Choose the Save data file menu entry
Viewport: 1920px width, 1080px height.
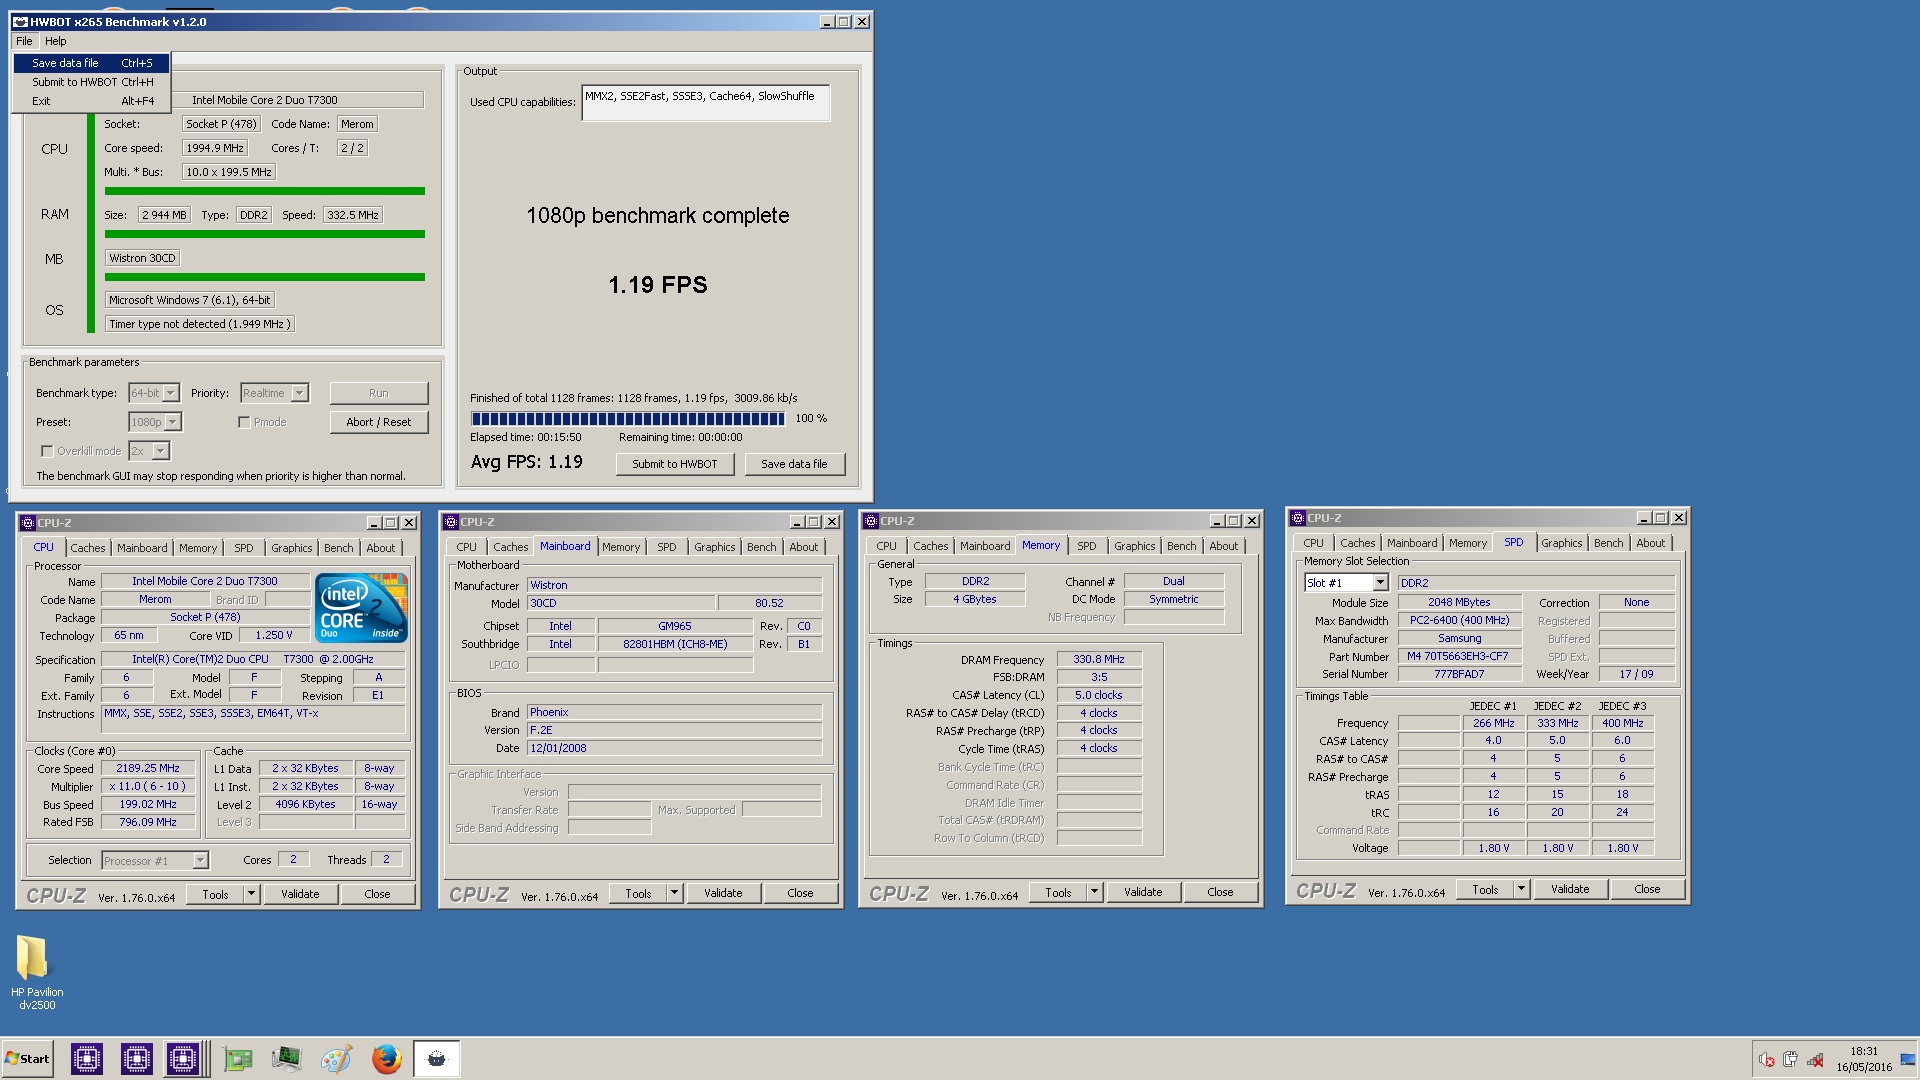(91, 63)
